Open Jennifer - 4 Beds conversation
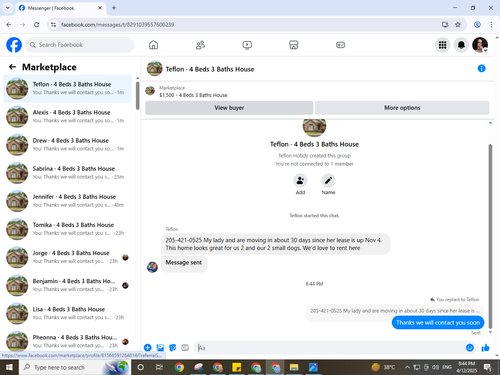 click(67, 201)
